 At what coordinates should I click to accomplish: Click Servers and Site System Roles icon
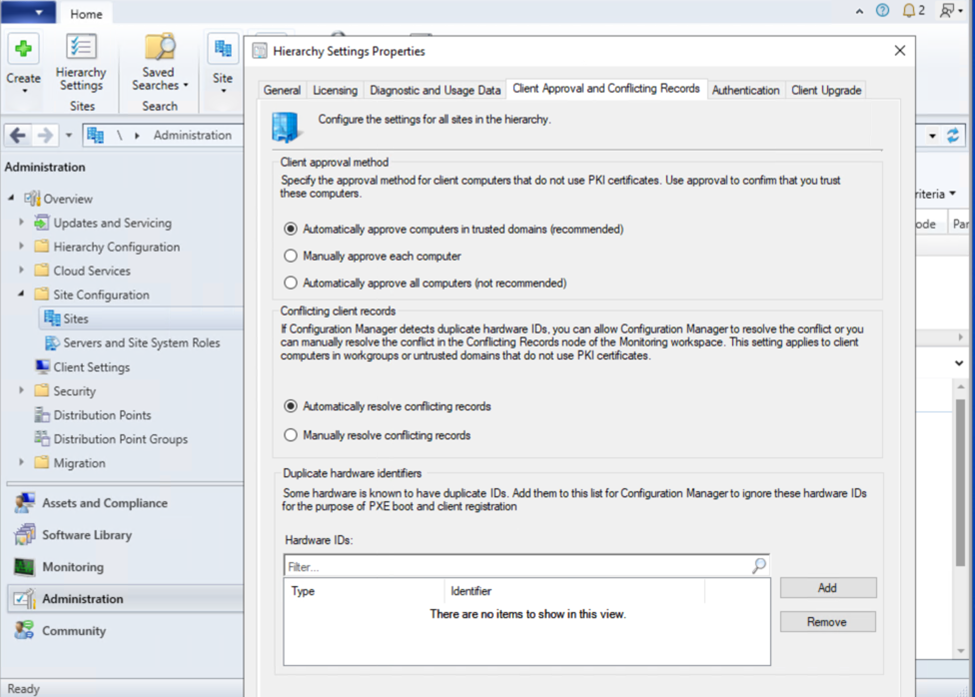click(x=52, y=343)
